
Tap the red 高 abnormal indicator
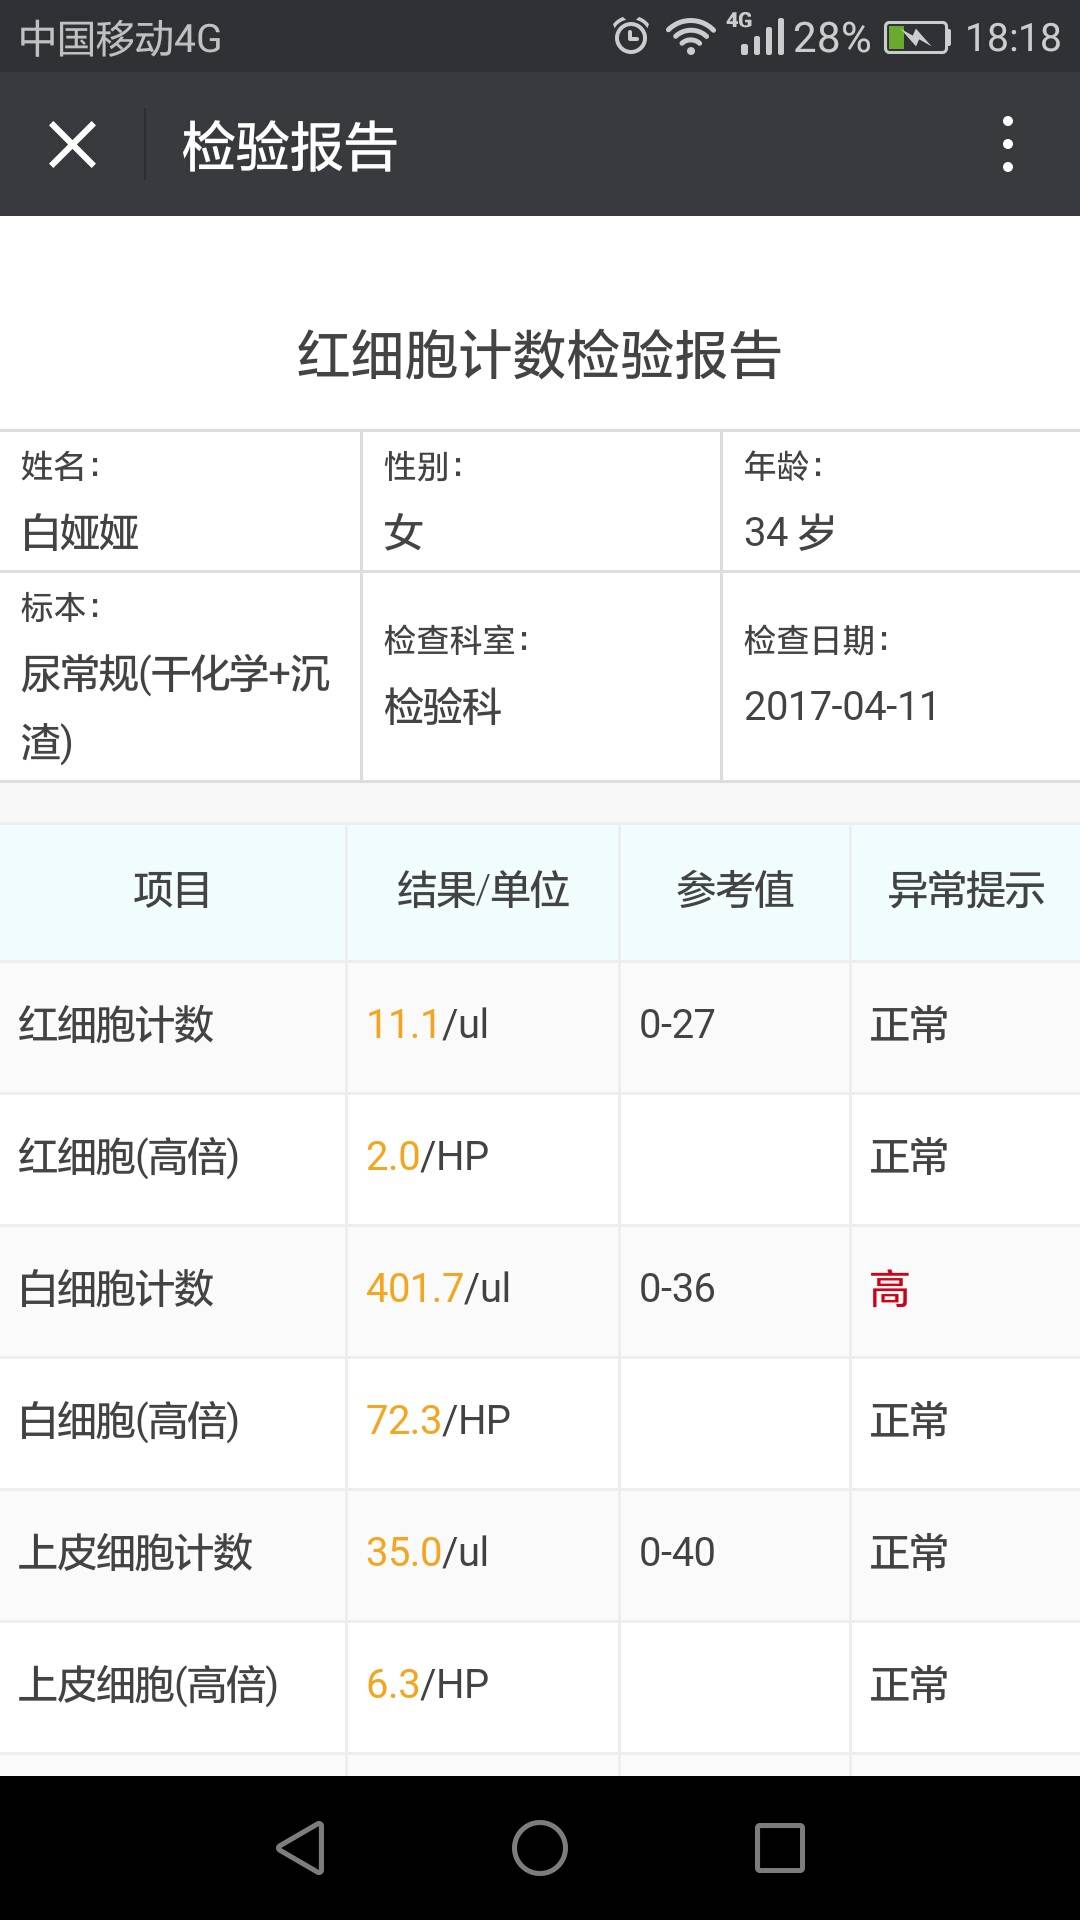(x=889, y=1289)
